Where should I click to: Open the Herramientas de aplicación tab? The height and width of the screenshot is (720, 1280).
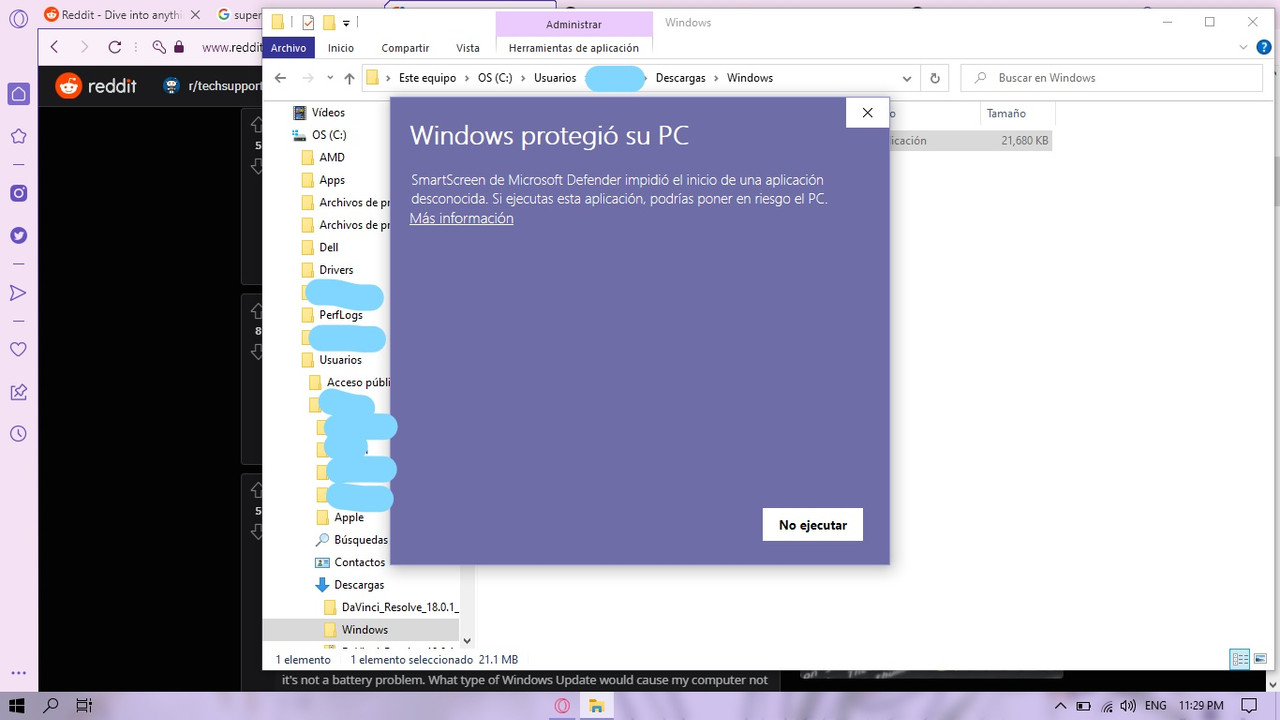click(574, 48)
